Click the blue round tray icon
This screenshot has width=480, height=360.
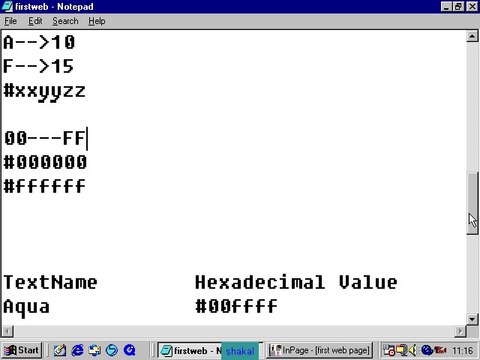click(427, 350)
